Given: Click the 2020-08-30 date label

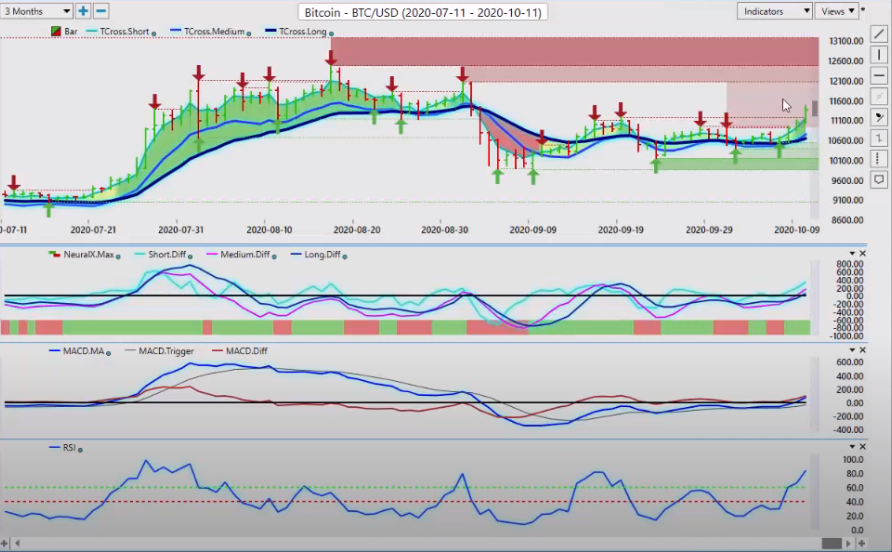Looking at the screenshot, I should [444, 230].
